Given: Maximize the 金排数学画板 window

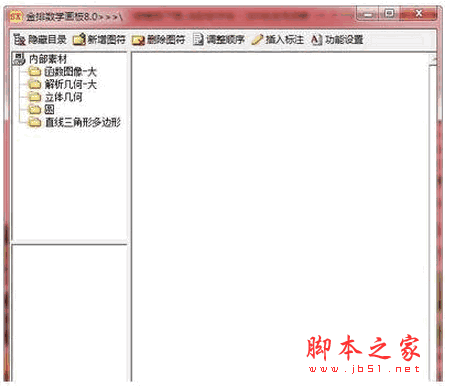Looking at the screenshot, I should (389, 14).
